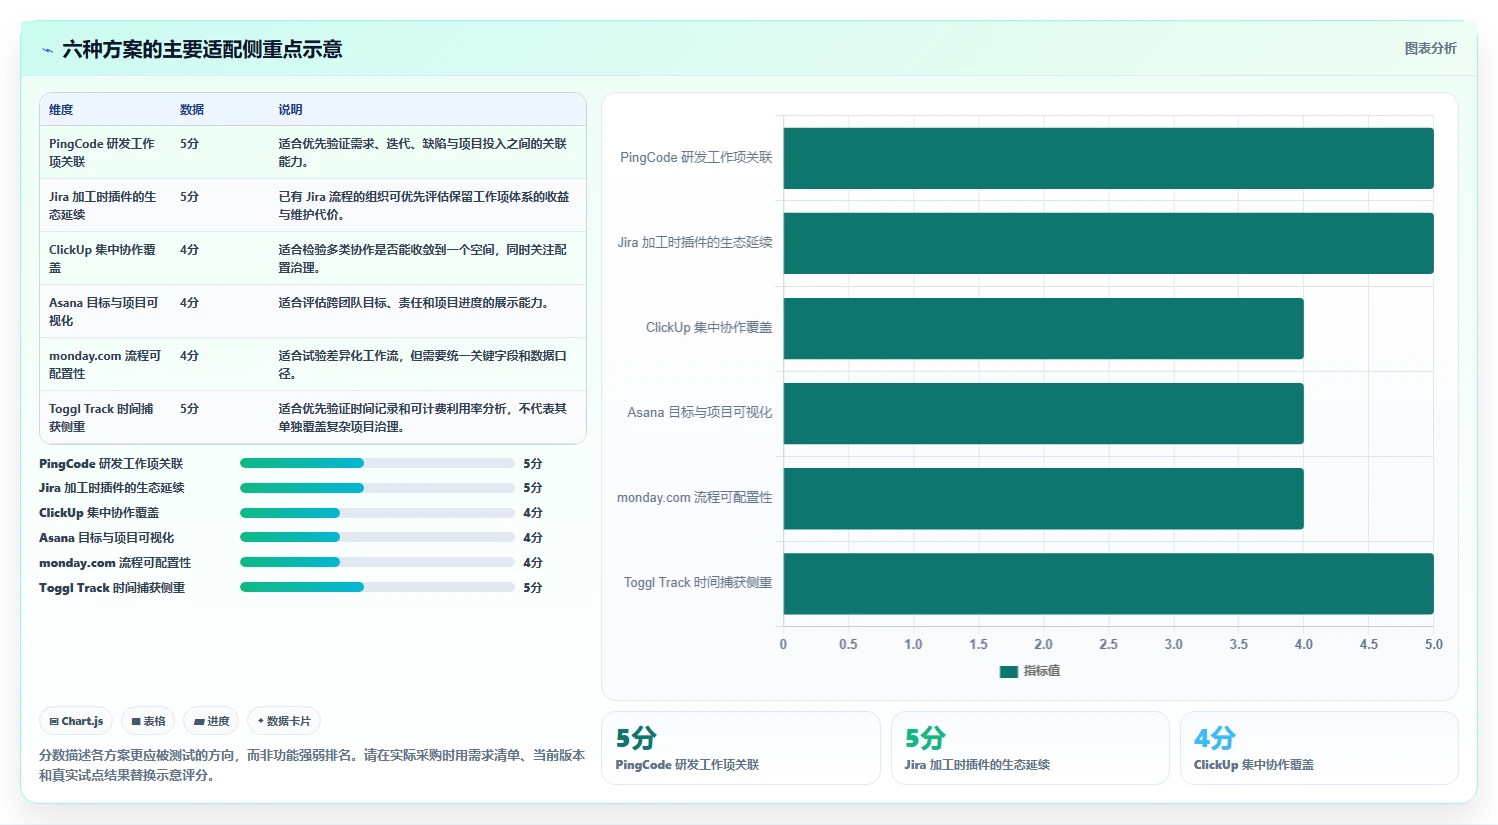The image size is (1498, 825).
Task: Click the Asana bar in the bar chart
Action: point(1043,413)
